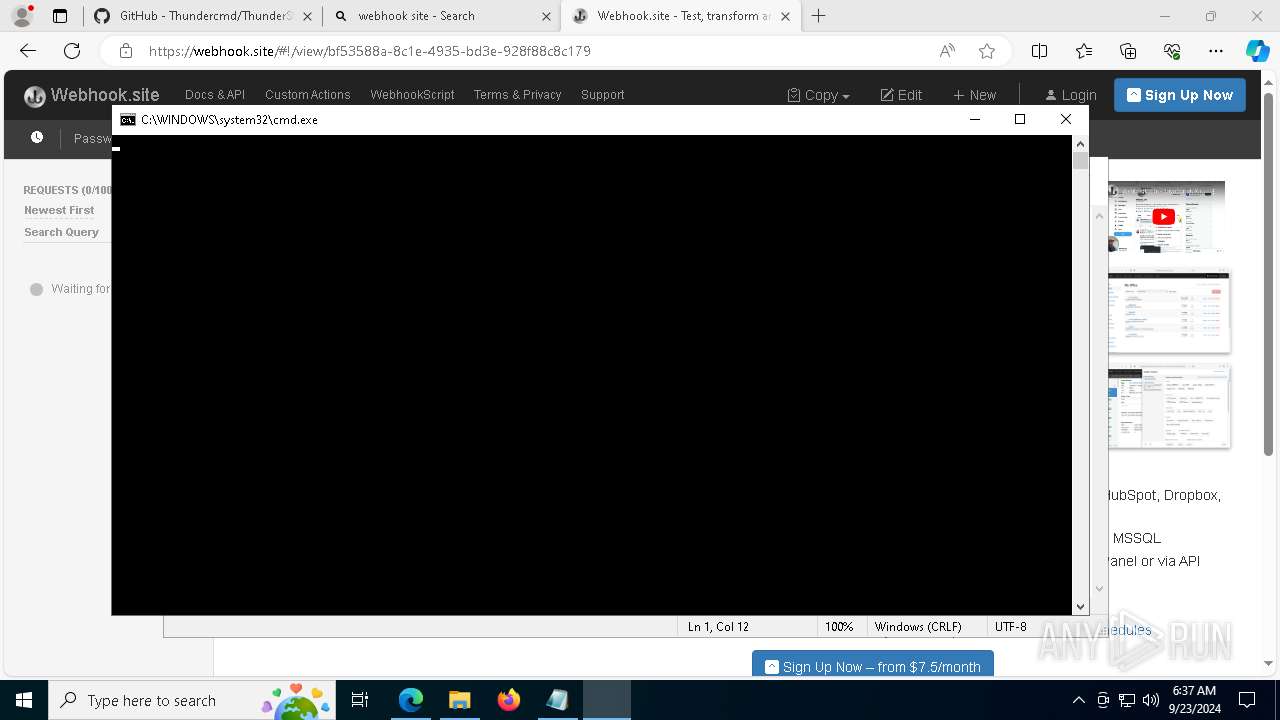This screenshot has width=1280, height=720.
Task: Click the New button
Action: coord(974,95)
